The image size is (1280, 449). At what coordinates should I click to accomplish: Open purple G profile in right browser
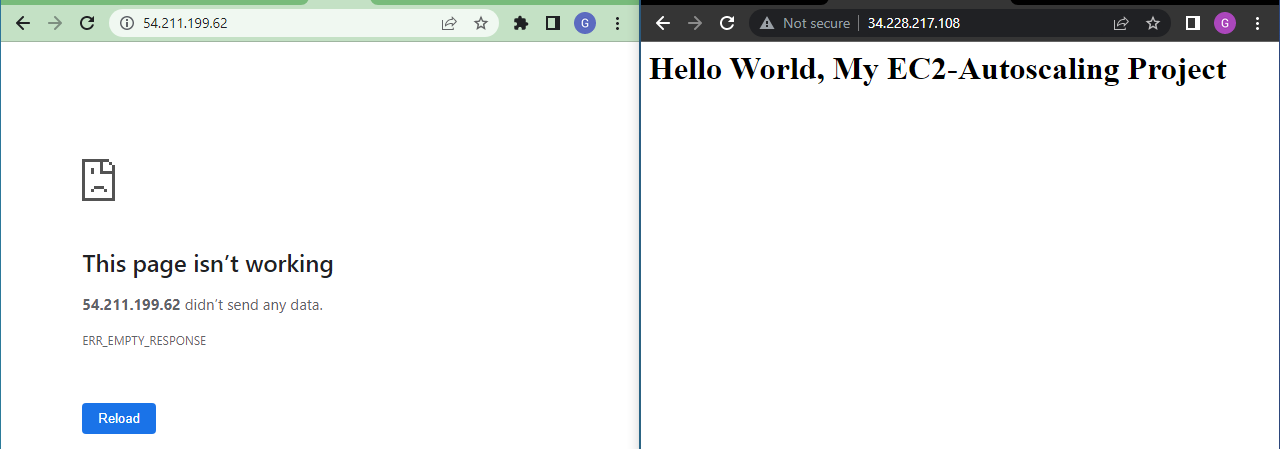[1225, 23]
